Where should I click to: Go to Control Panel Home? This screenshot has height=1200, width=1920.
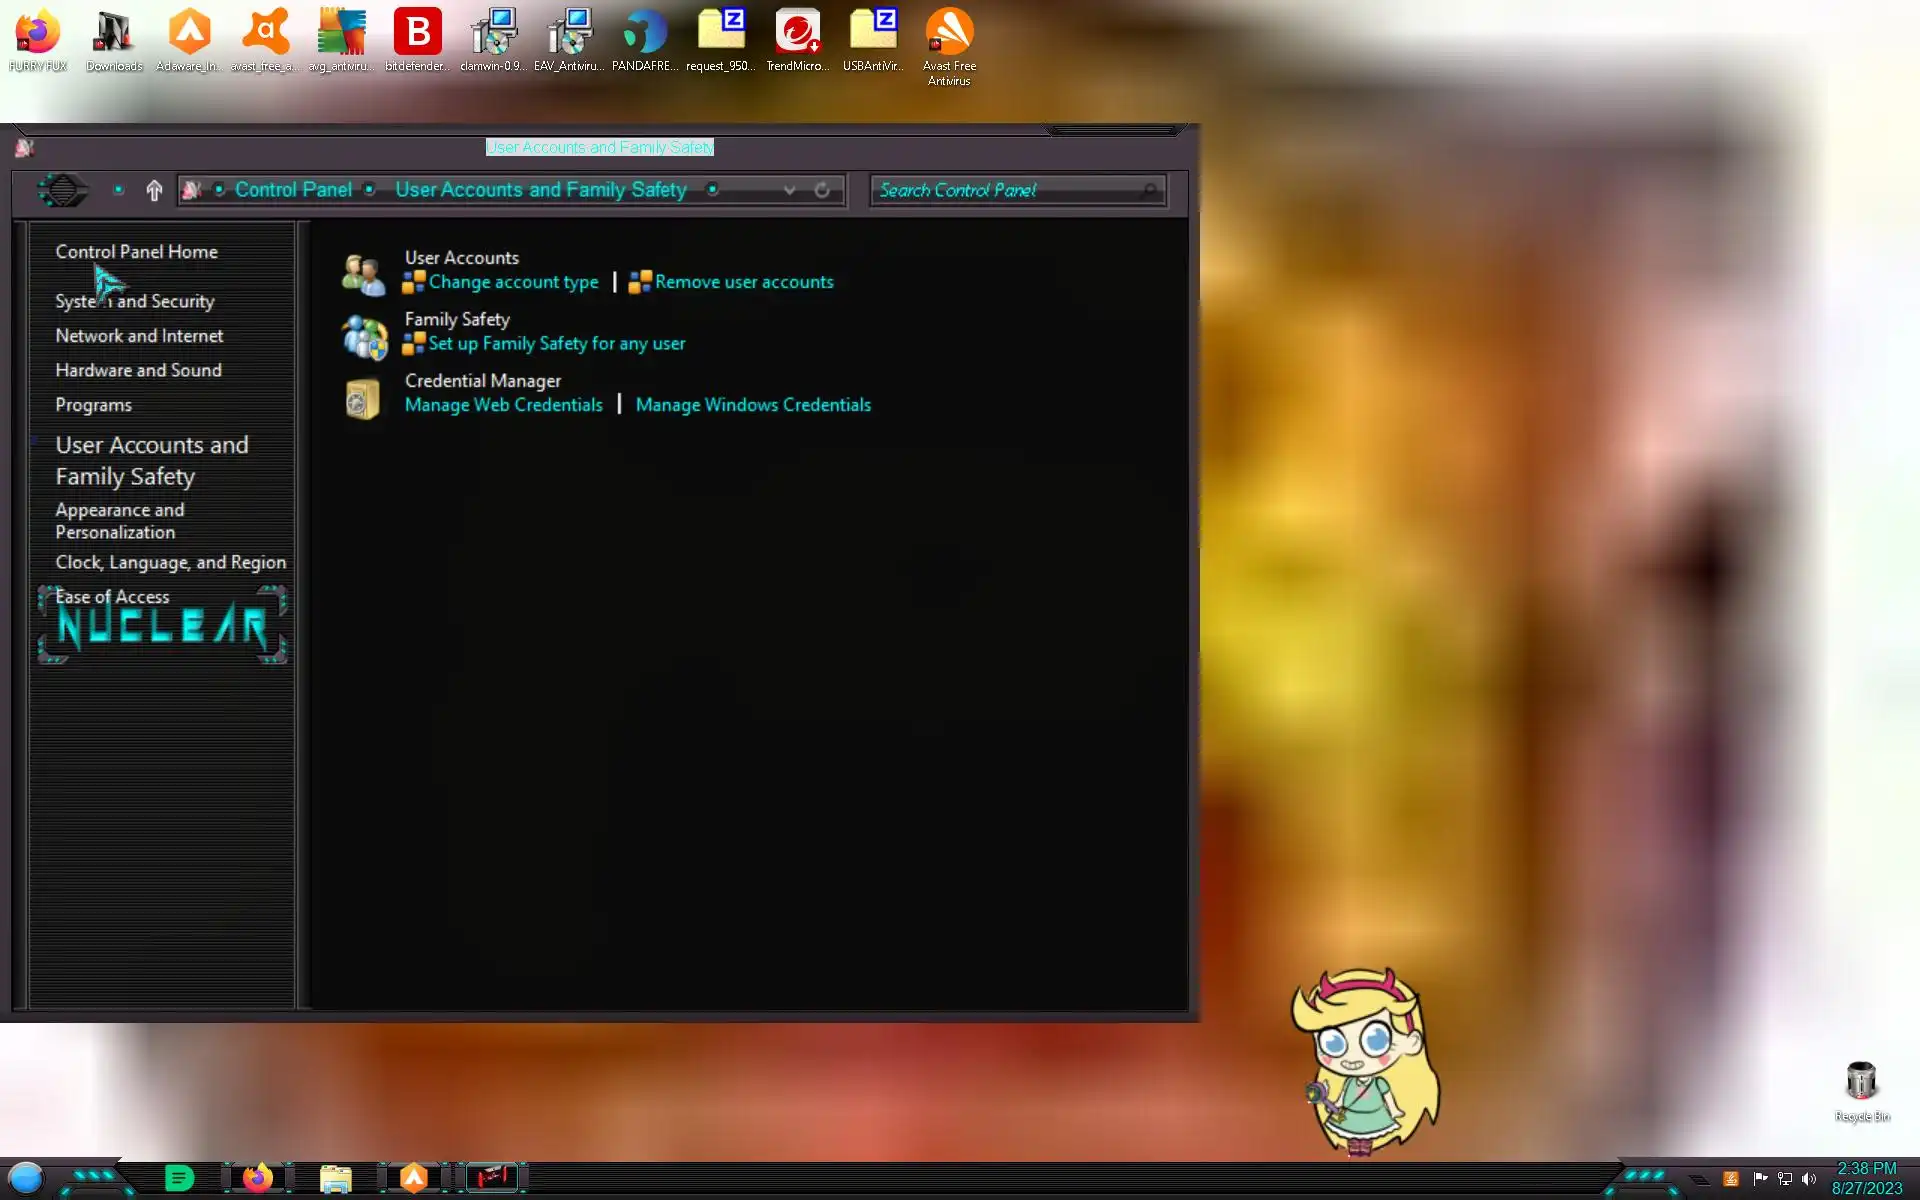[x=136, y=252]
